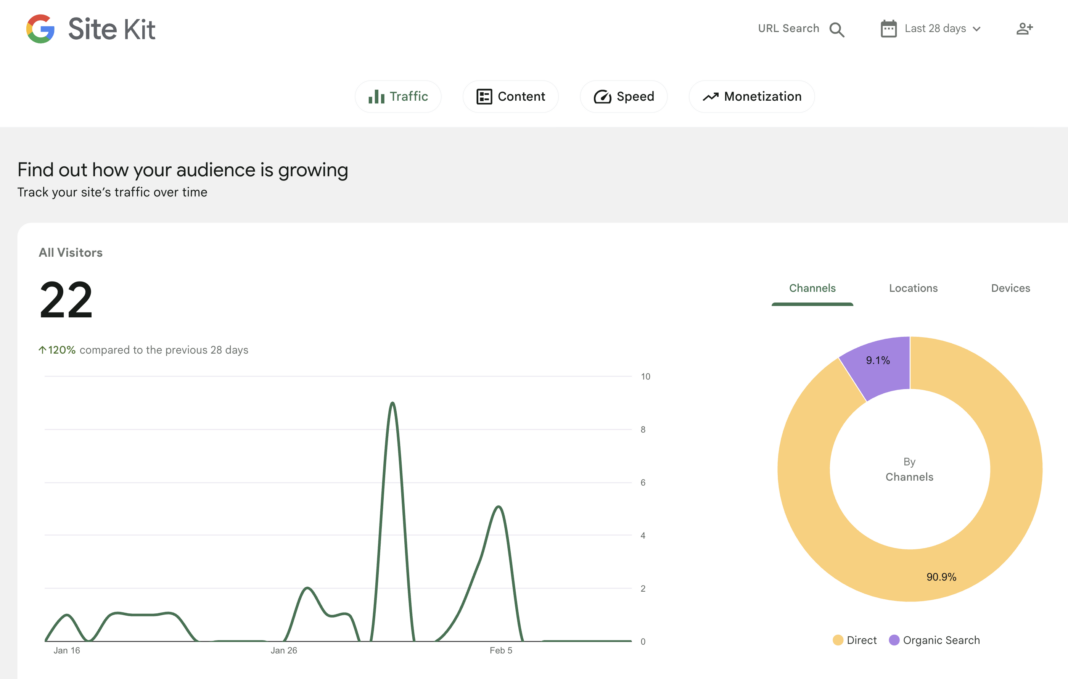1068x679 pixels.
Task: Click the Content list icon
Action: (x=484, y=97)
